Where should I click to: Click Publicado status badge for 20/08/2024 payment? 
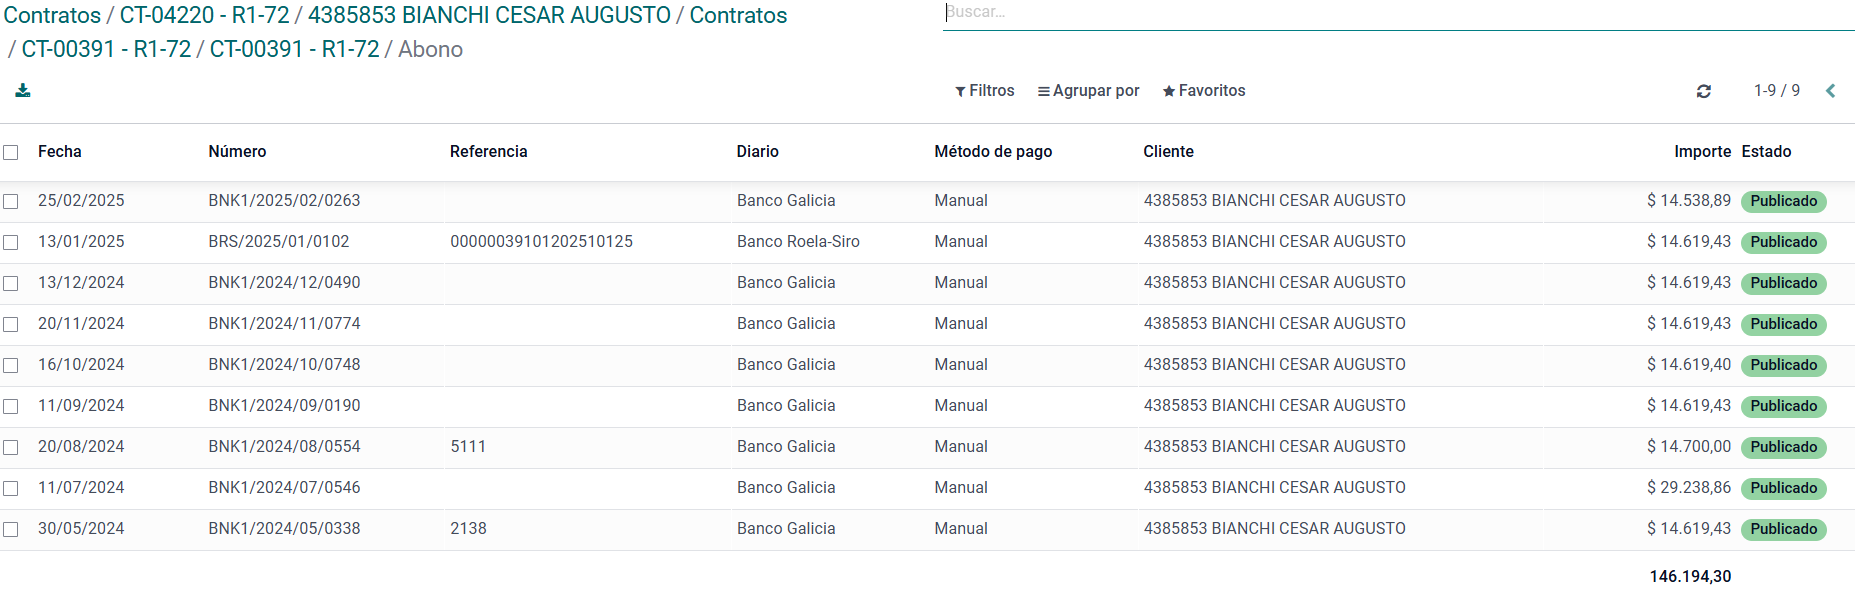tap(1783, 447)
